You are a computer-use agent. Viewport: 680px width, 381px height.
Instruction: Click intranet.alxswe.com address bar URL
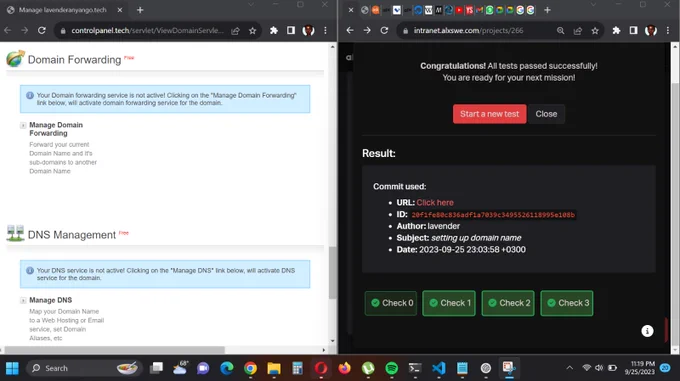point(468,30)
